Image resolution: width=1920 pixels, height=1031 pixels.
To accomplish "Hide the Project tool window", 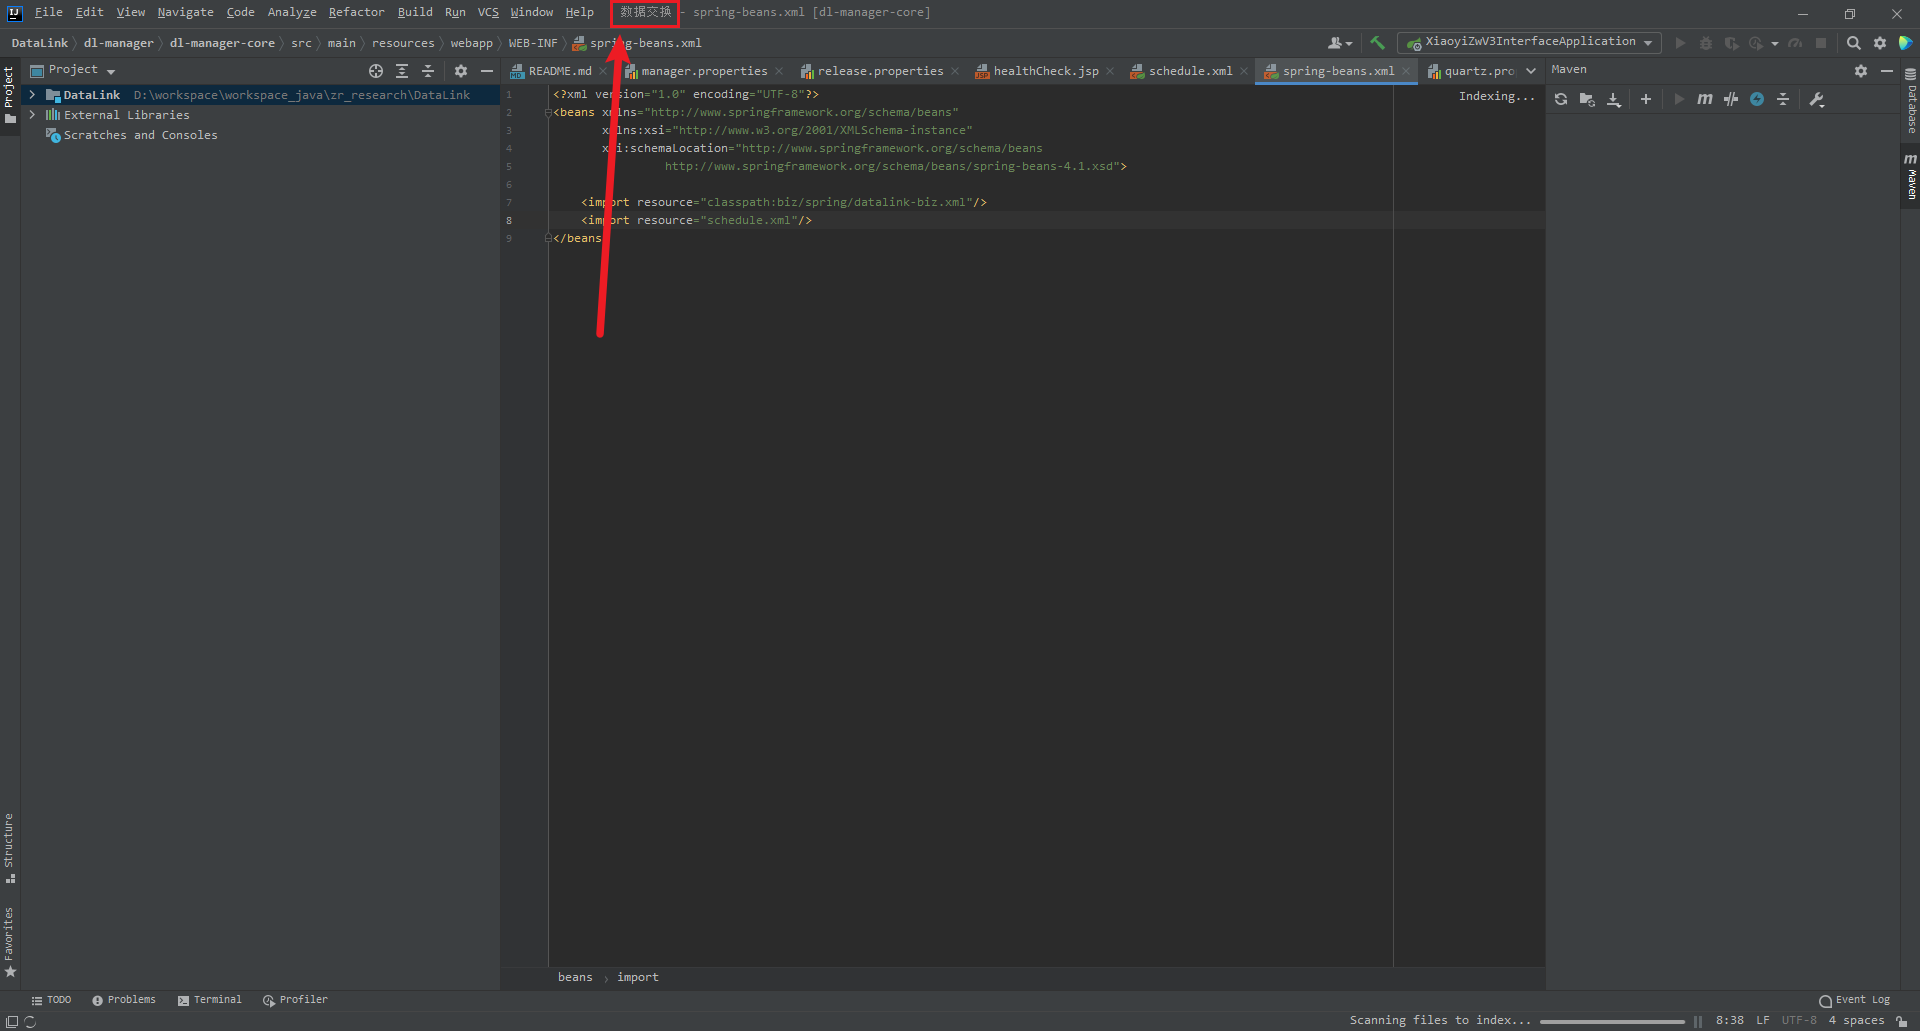I will click(x=487, y=71).
